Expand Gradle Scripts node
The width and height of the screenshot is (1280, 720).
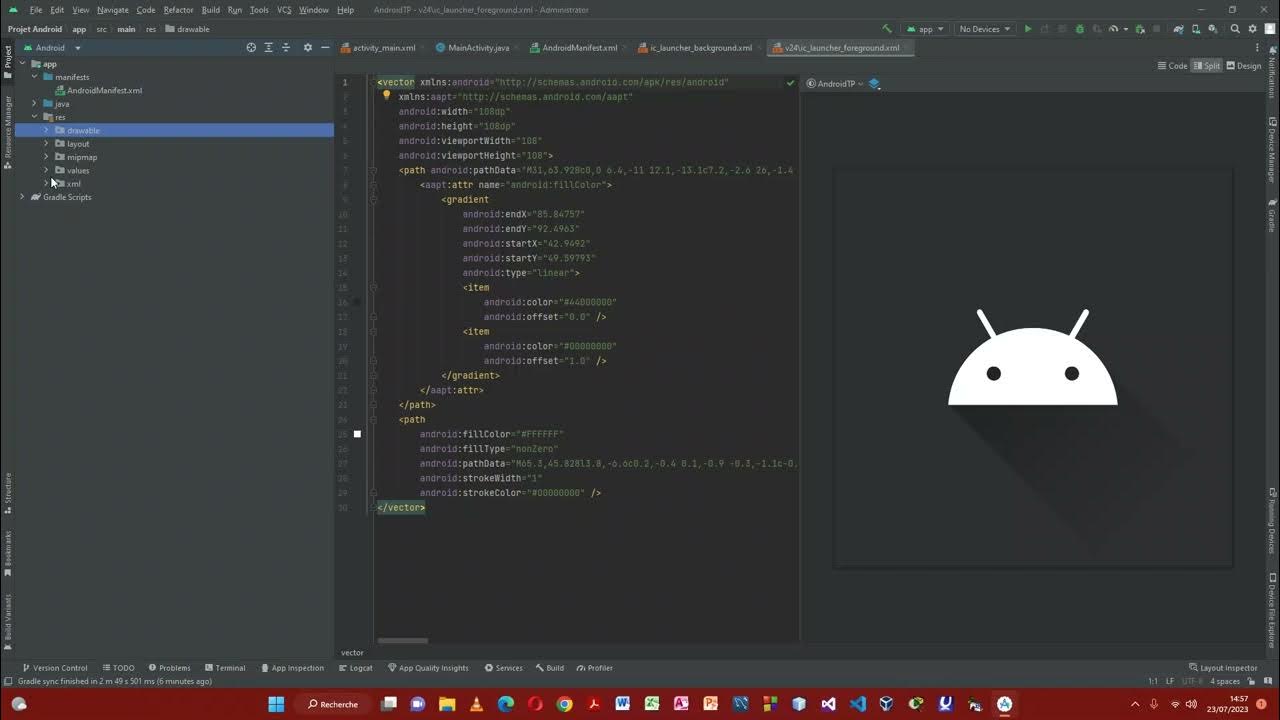coord(22,197)
